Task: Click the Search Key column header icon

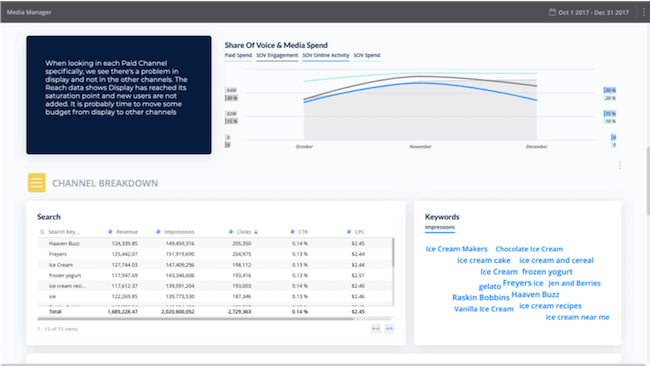Action: point(42,232)
